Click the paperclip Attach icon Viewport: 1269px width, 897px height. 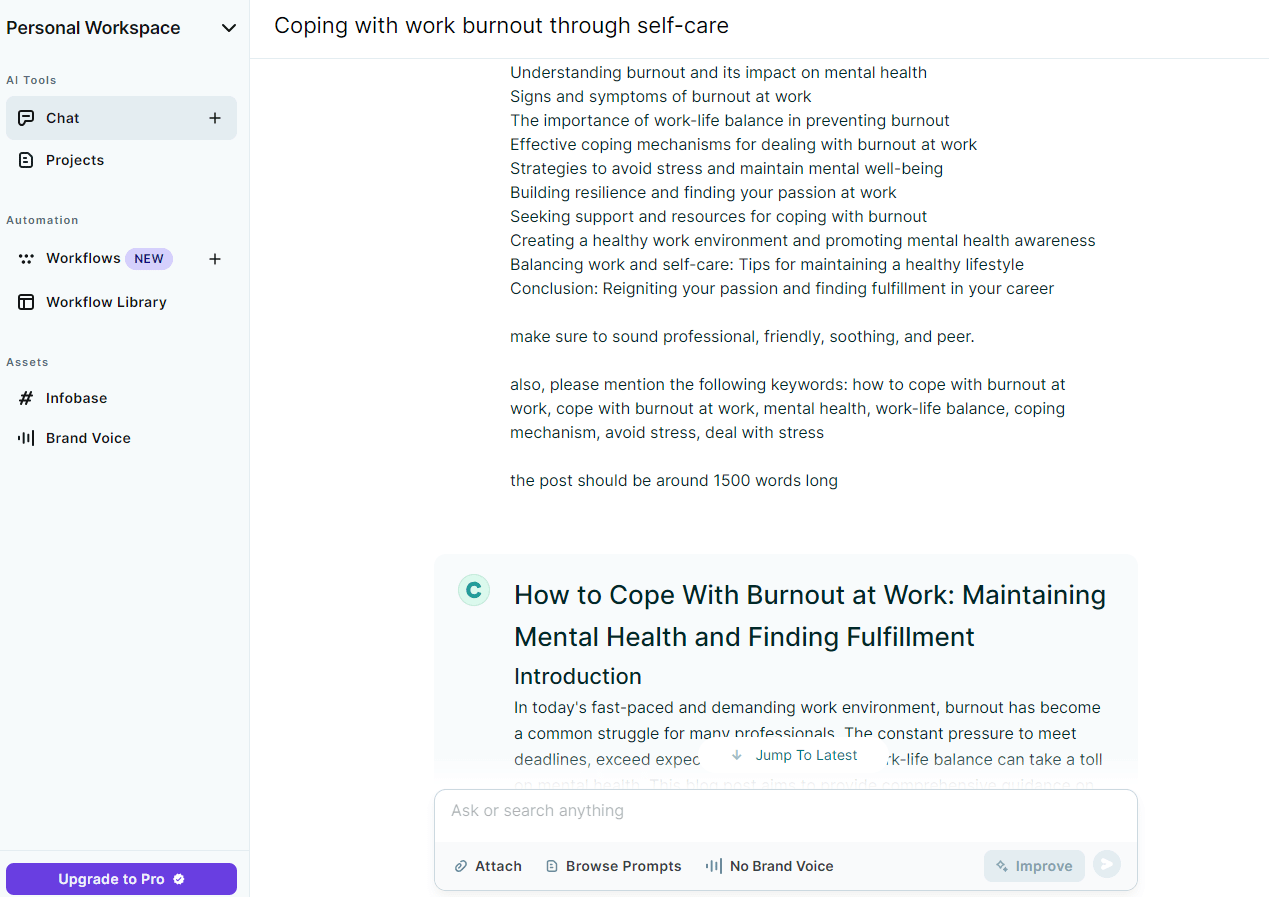(461, 866)
